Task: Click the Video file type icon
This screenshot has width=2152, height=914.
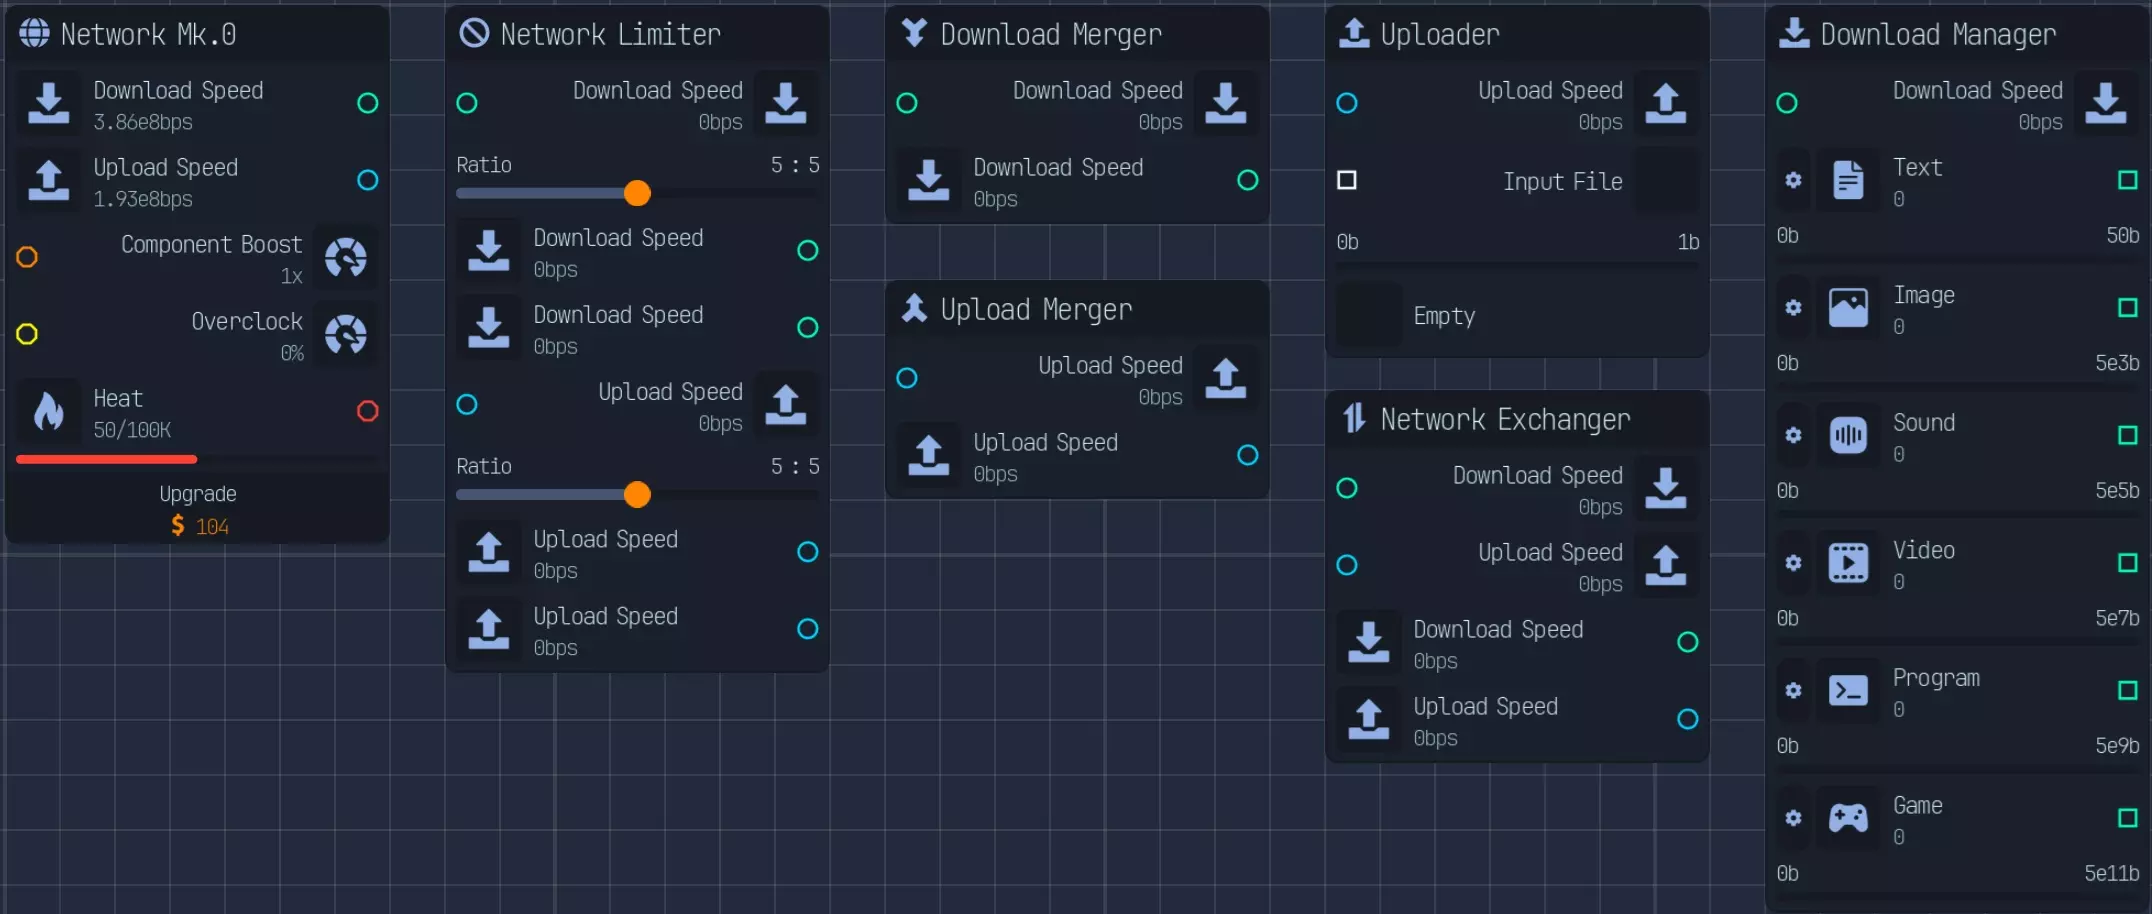Action: (x=1848, y=562)
